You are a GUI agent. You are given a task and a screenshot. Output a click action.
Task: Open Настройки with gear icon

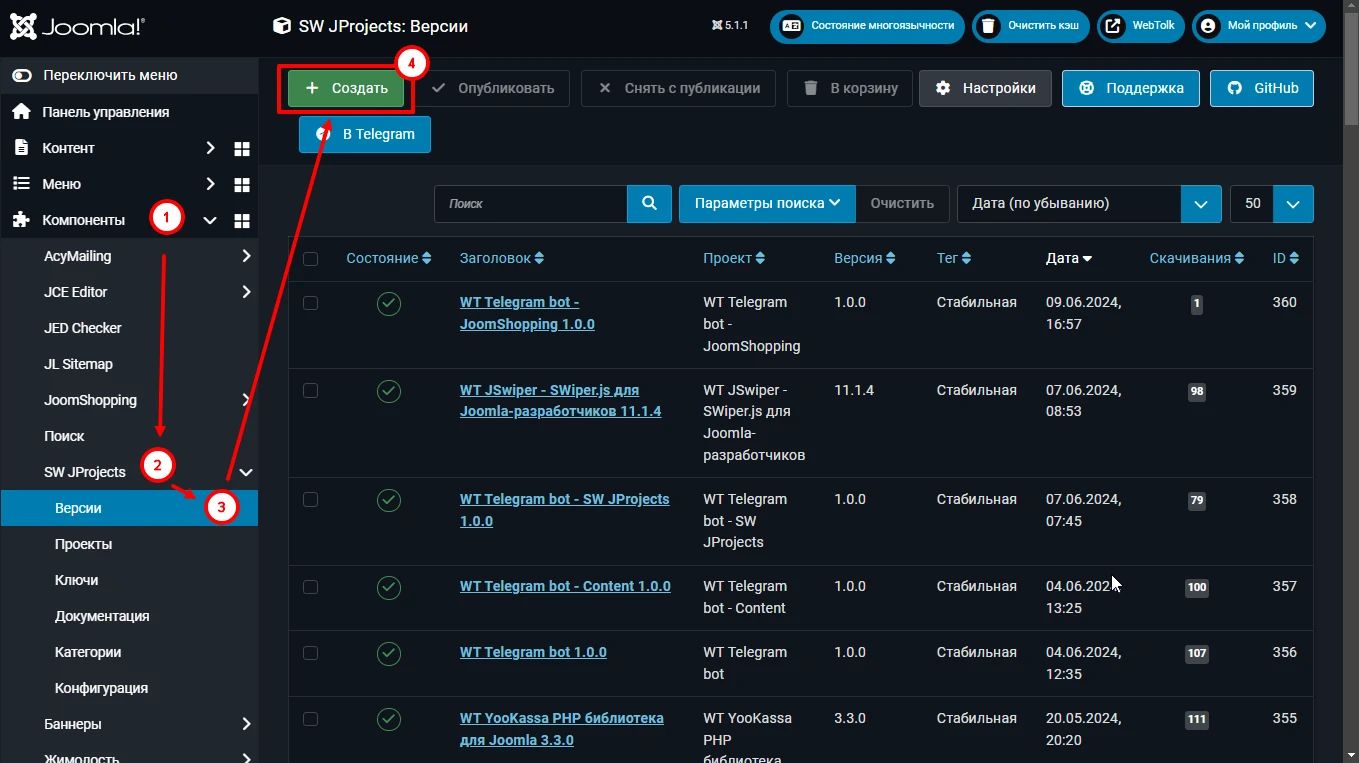(x=985, y=88)
